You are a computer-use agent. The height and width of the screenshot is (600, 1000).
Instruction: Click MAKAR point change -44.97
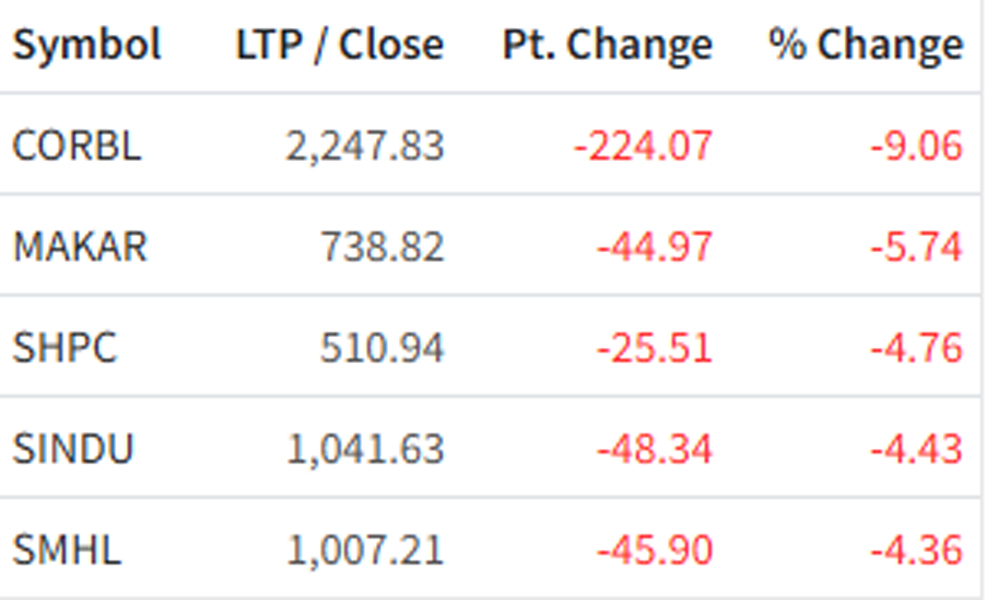tap(654, 247)
